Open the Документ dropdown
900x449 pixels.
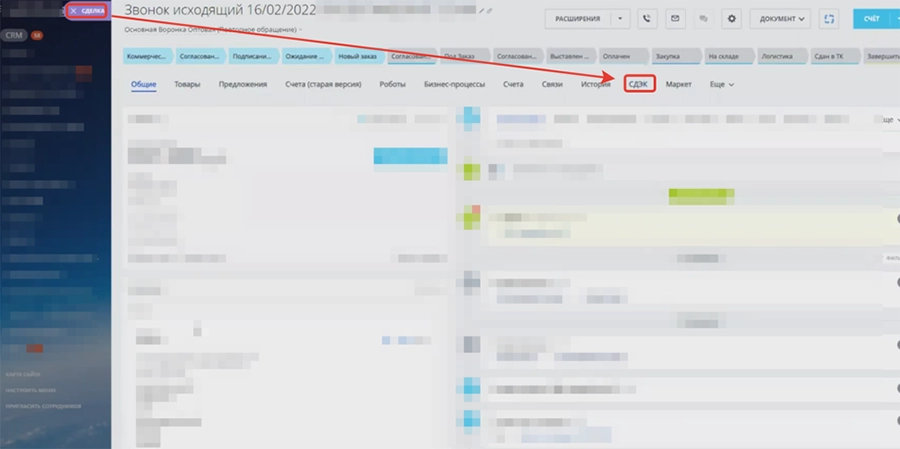click(783, 19)
